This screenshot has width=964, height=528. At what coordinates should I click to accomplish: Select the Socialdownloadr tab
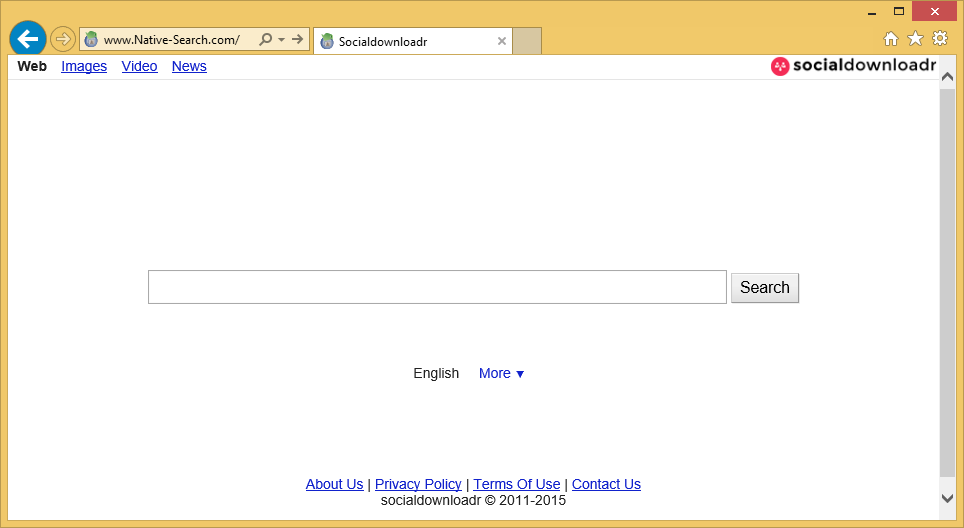[413, 41]
